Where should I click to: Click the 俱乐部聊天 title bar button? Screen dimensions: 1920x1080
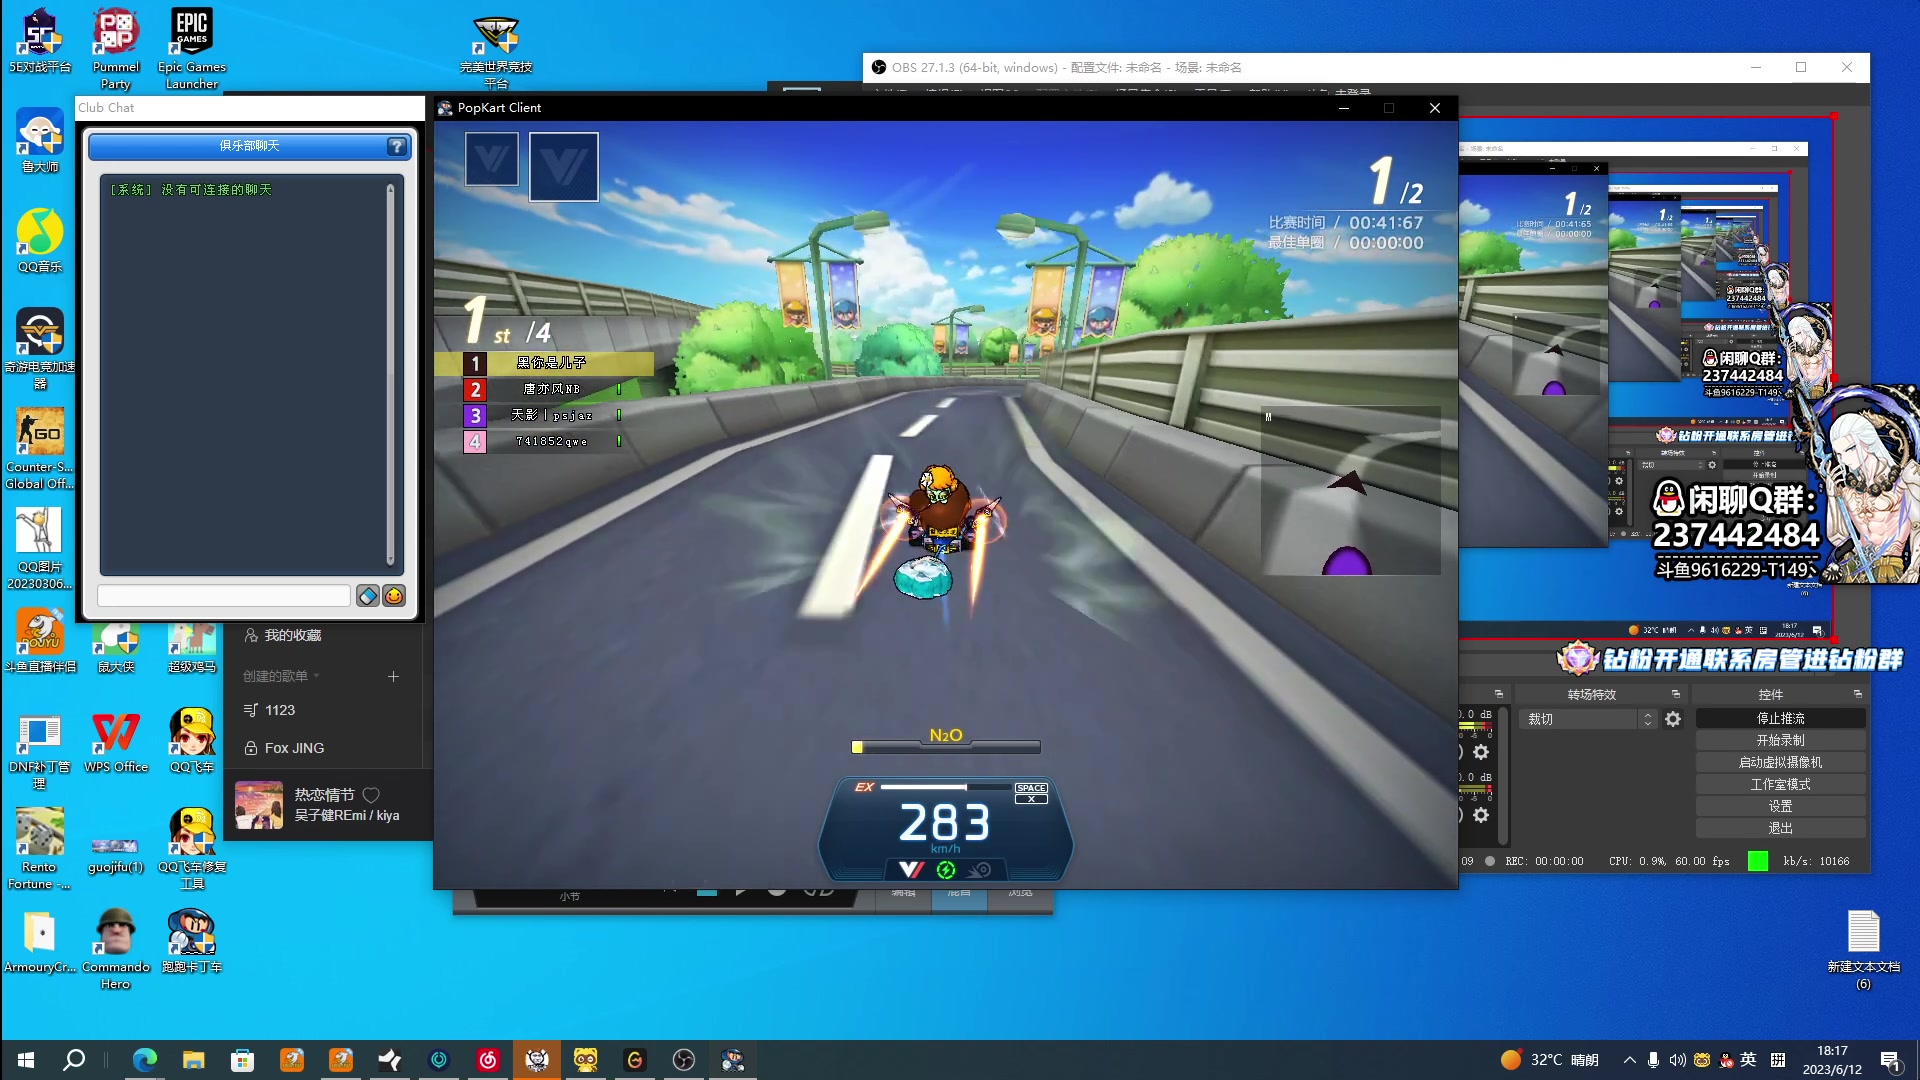coord(250,147)
